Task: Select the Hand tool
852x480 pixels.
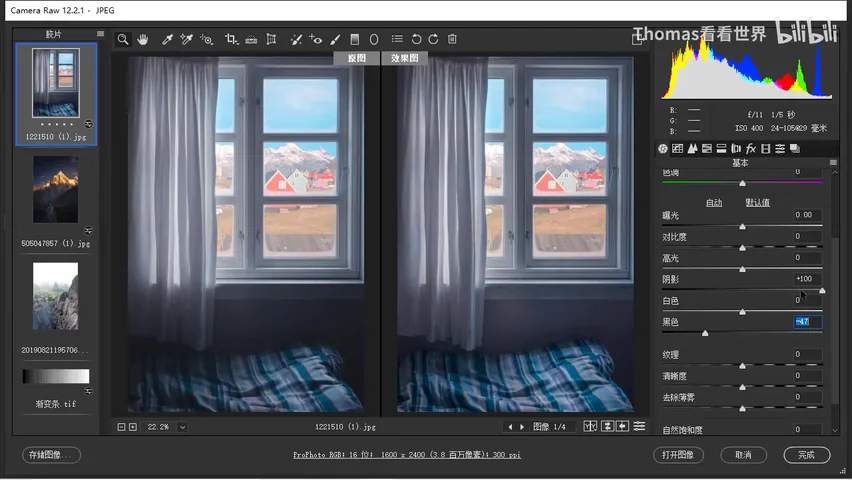Action: [142, 39]
